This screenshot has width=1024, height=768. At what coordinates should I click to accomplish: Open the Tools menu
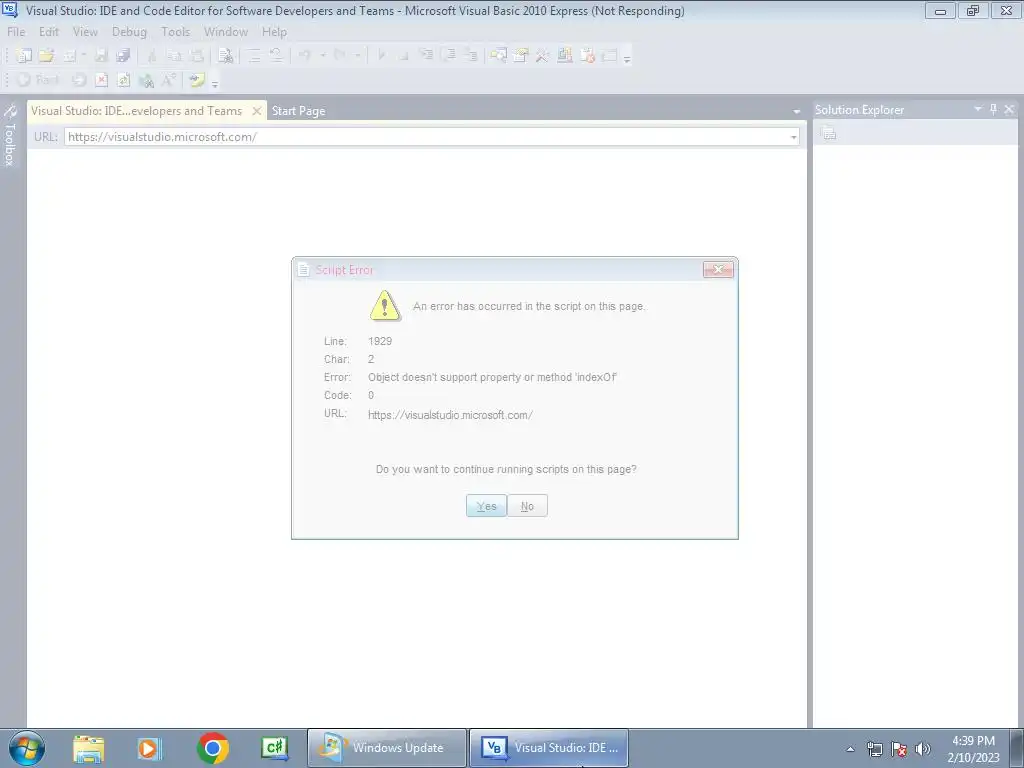[x=175, y=31]
